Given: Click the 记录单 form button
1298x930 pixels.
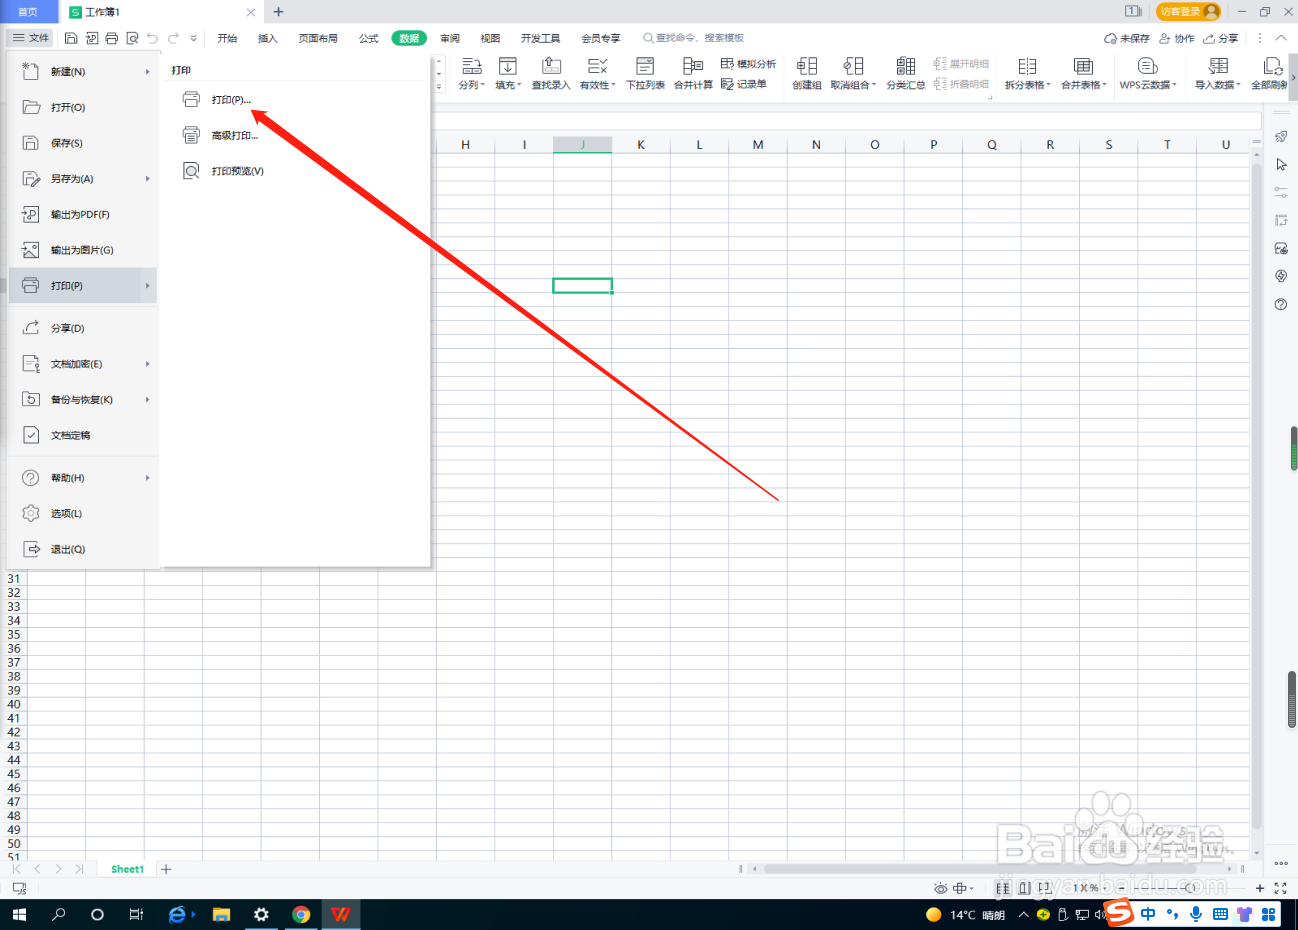Looking at the screenshot, I should point(744,84).
